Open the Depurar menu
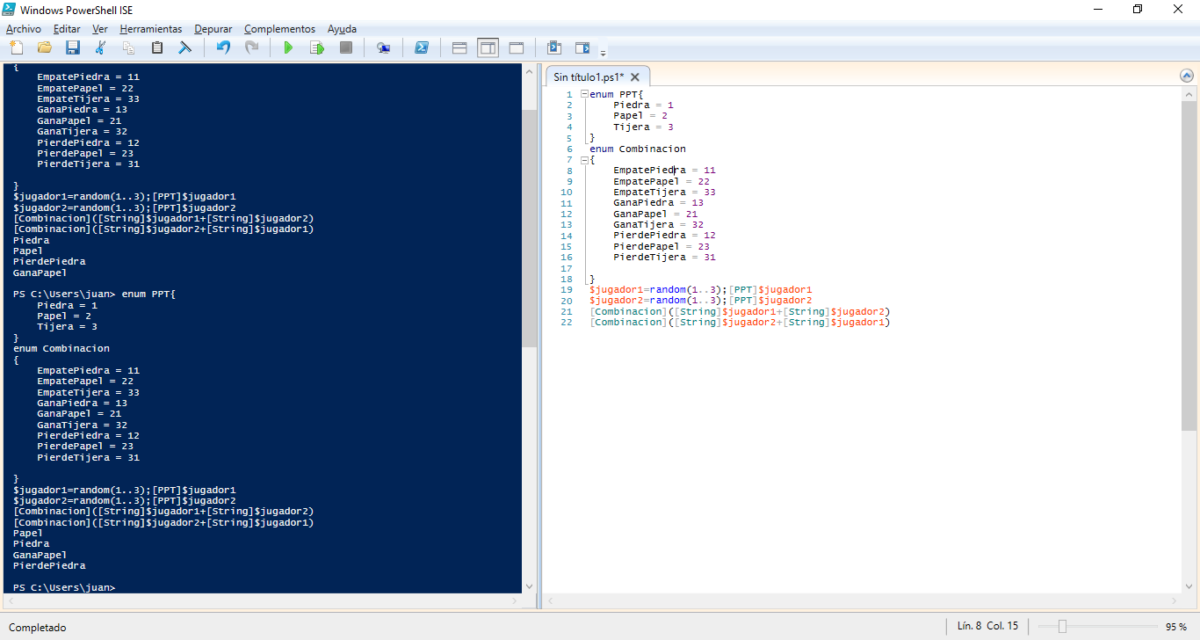The height and width of the screenshot is (640, 1200). (213, 28)
